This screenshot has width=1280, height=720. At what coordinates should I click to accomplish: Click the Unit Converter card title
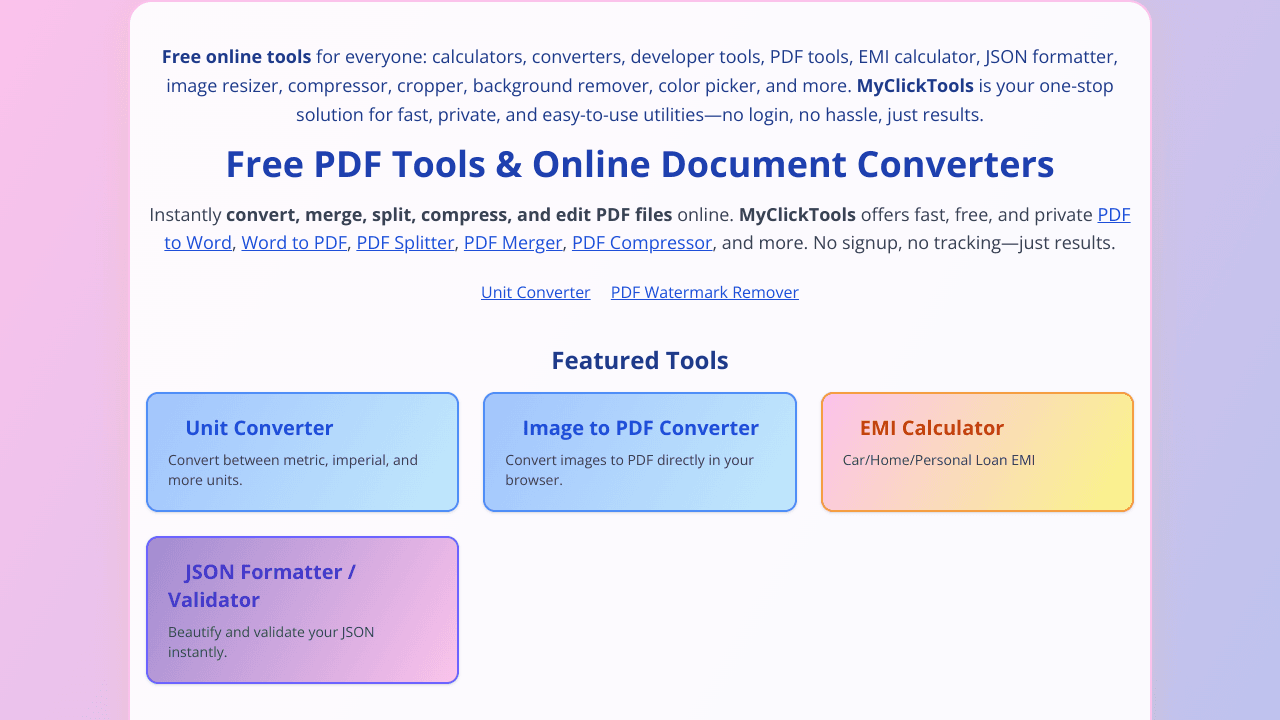259,427
